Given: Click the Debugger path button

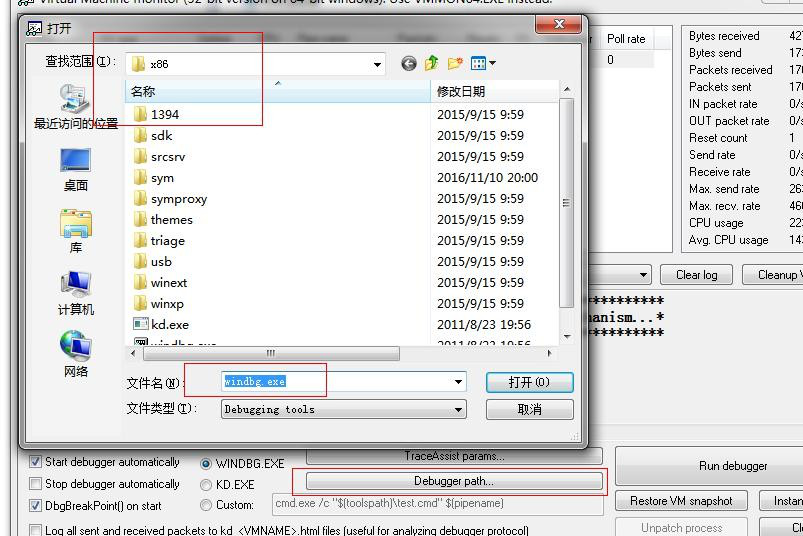Looking at the screenshot, I should [454, 481].
